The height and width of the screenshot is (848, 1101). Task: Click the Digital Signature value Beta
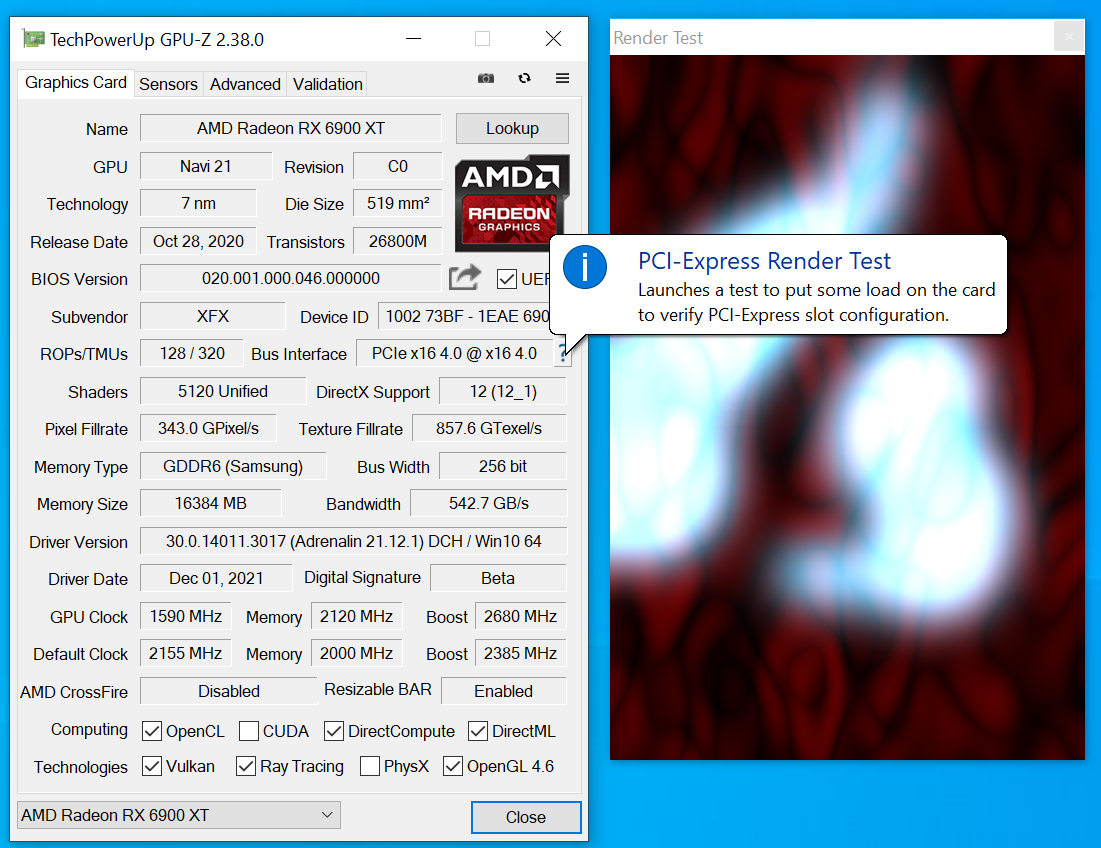[x=498, y=578]
